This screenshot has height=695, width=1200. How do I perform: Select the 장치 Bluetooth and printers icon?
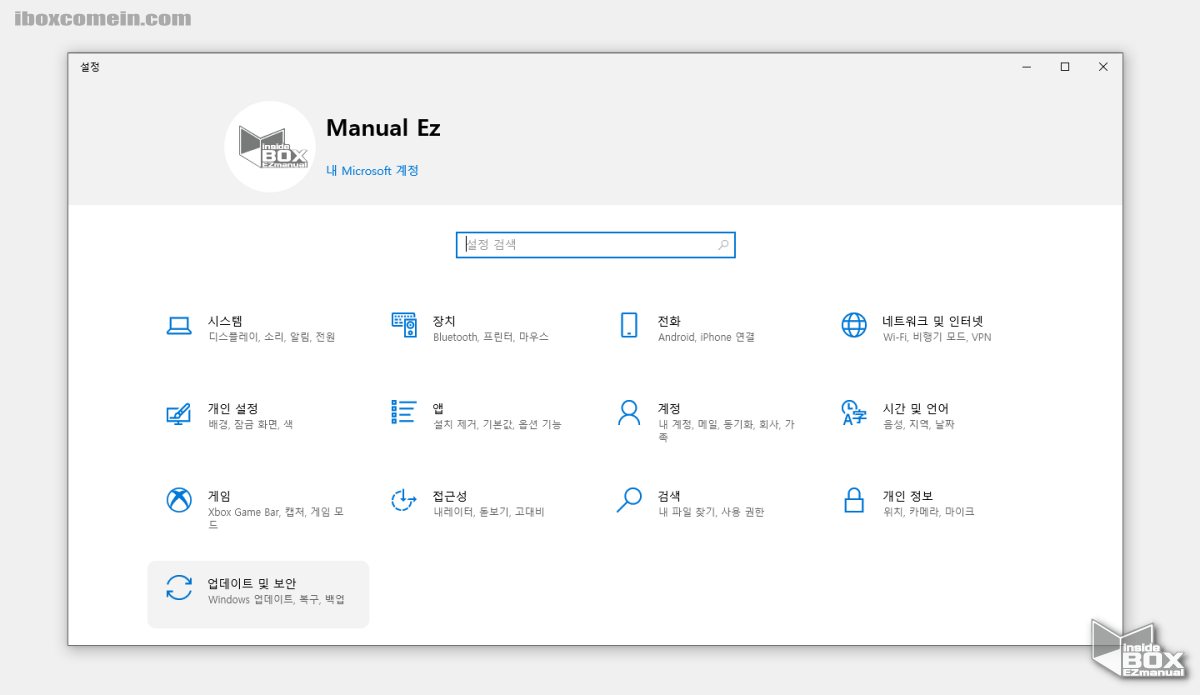[404, 325]
